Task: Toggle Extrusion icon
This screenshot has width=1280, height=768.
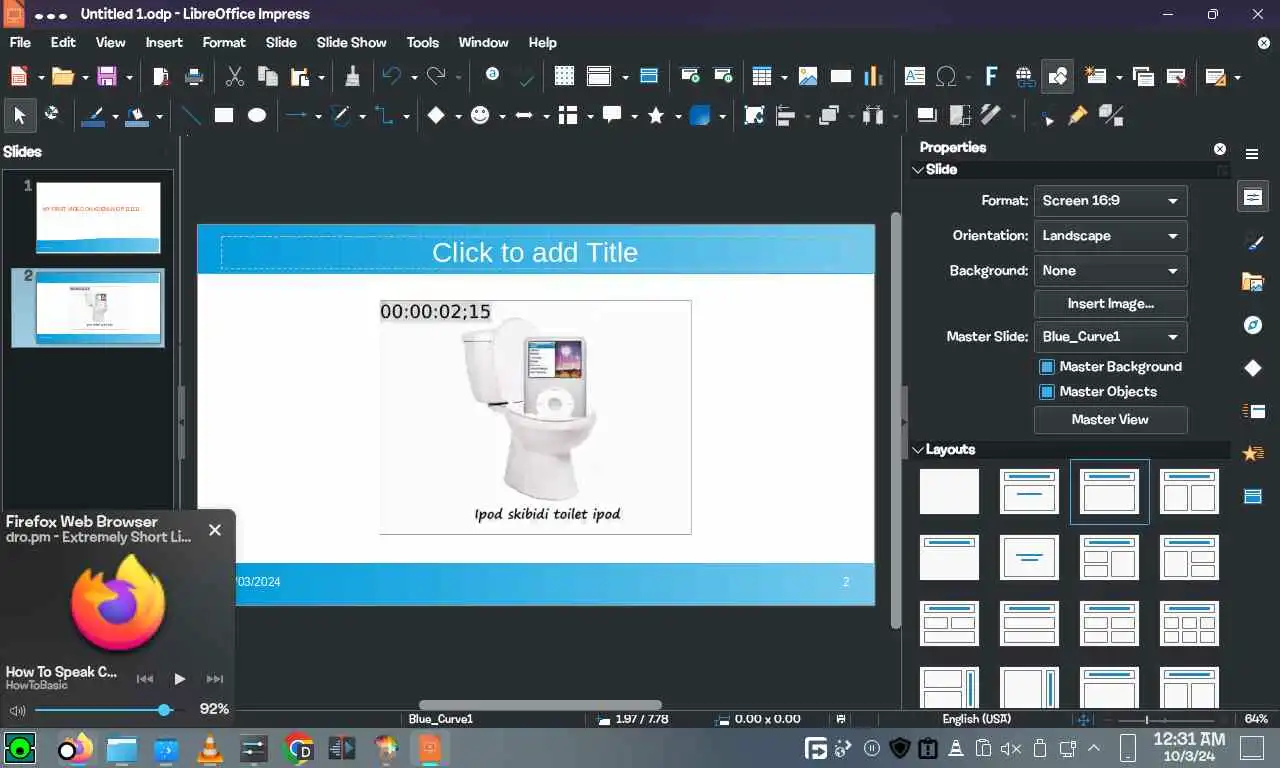Action: pyautogui.click(x=1111, y=116)
